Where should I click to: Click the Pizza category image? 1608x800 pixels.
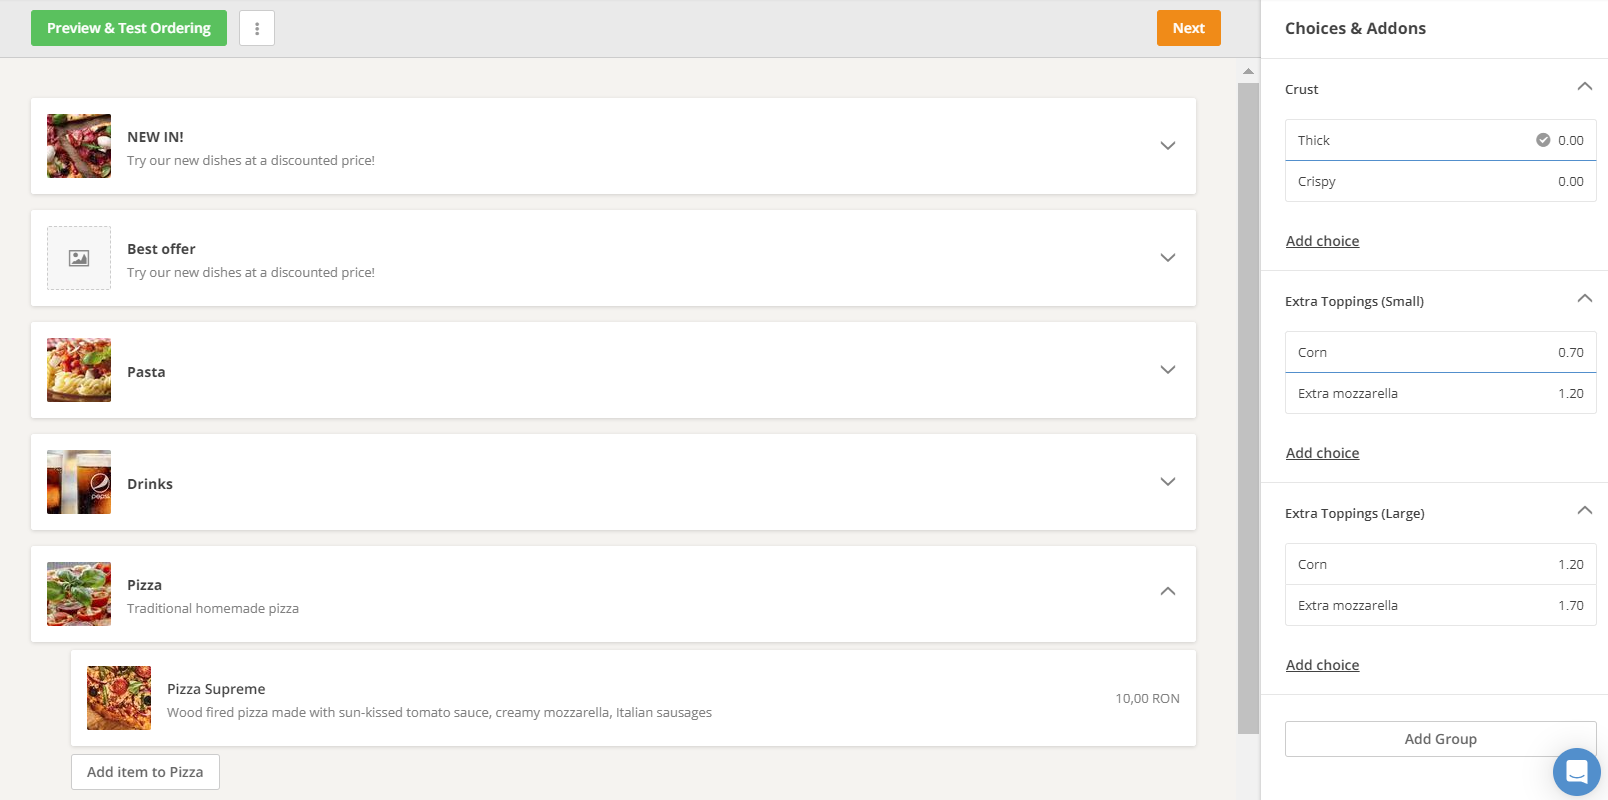point(79,594)
